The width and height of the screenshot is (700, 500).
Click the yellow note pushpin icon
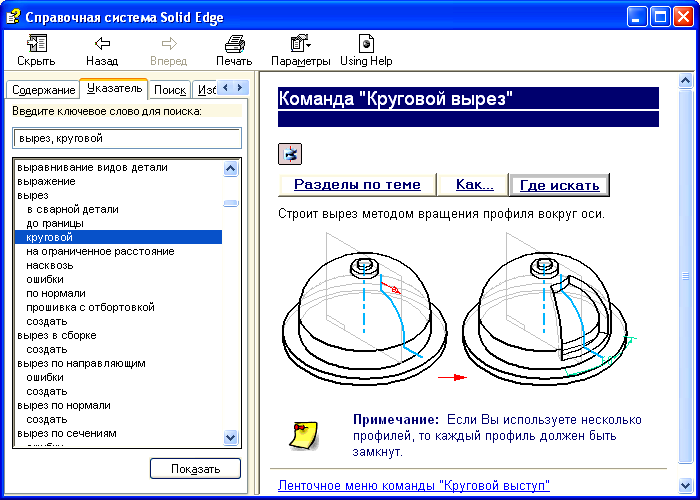[x=303, y=435]
